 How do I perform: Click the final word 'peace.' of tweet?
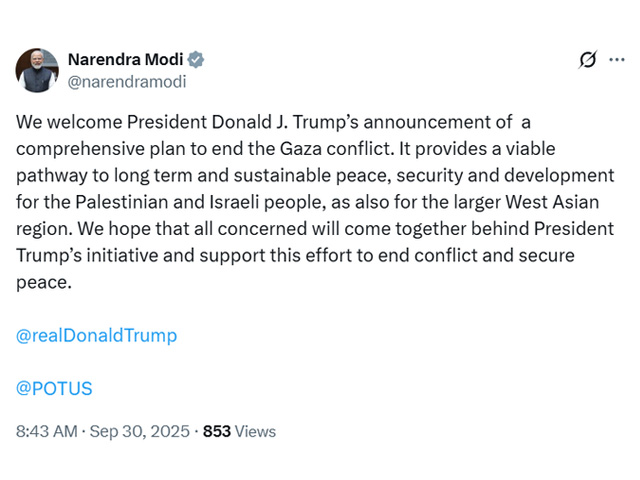(x=45, y=282)
